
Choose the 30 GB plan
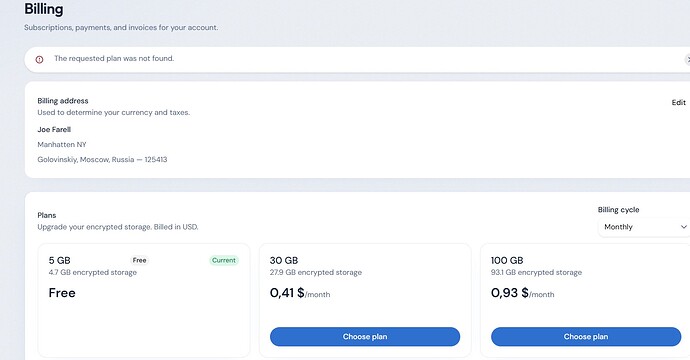[x=365, y=337]
